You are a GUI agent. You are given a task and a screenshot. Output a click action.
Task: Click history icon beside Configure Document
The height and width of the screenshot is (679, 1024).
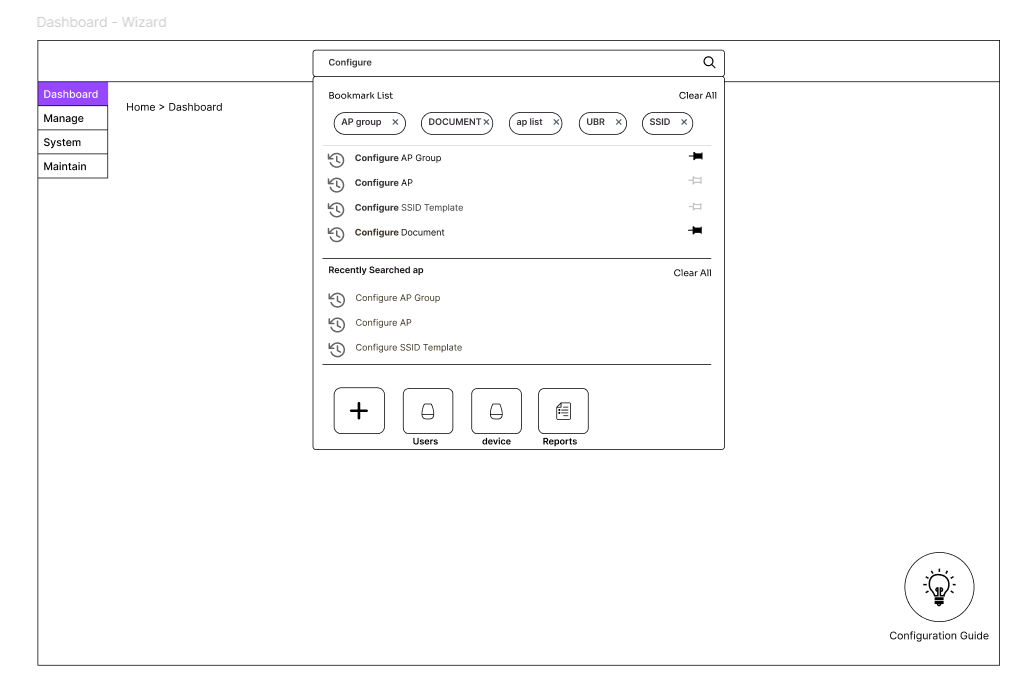pos(336,234)
